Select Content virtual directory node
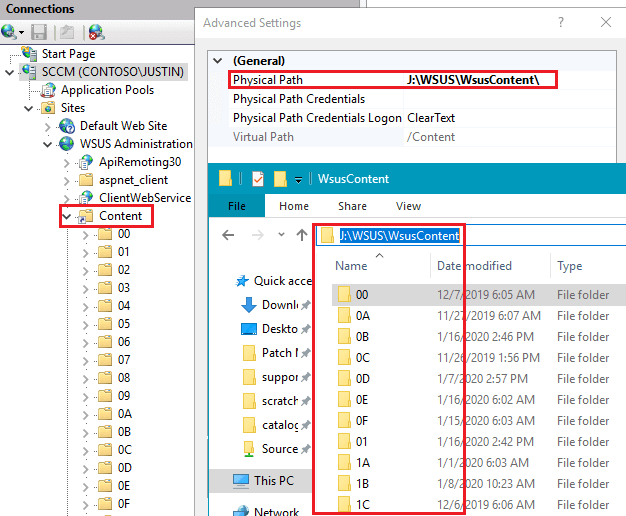The height and width of the screenshot is (516, 626). [x=120, y=216]
